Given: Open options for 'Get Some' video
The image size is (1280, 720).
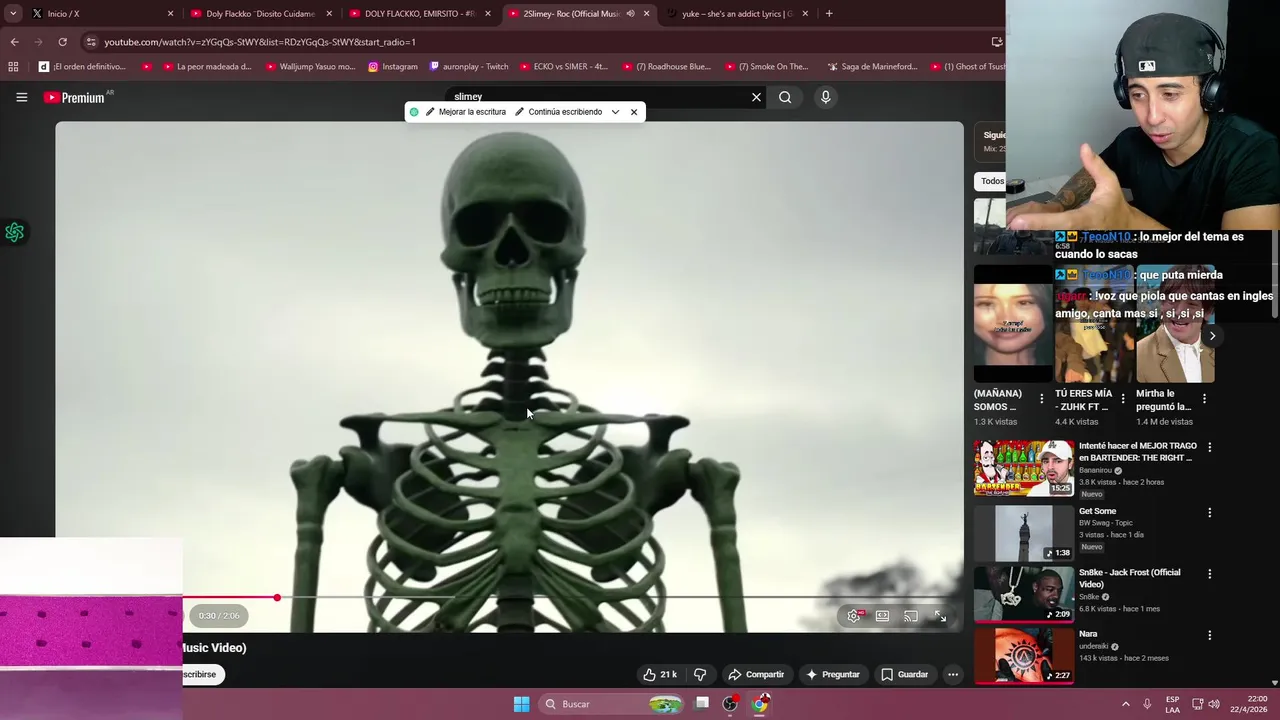Looking at the screenshot, I should pos(1209,512).
